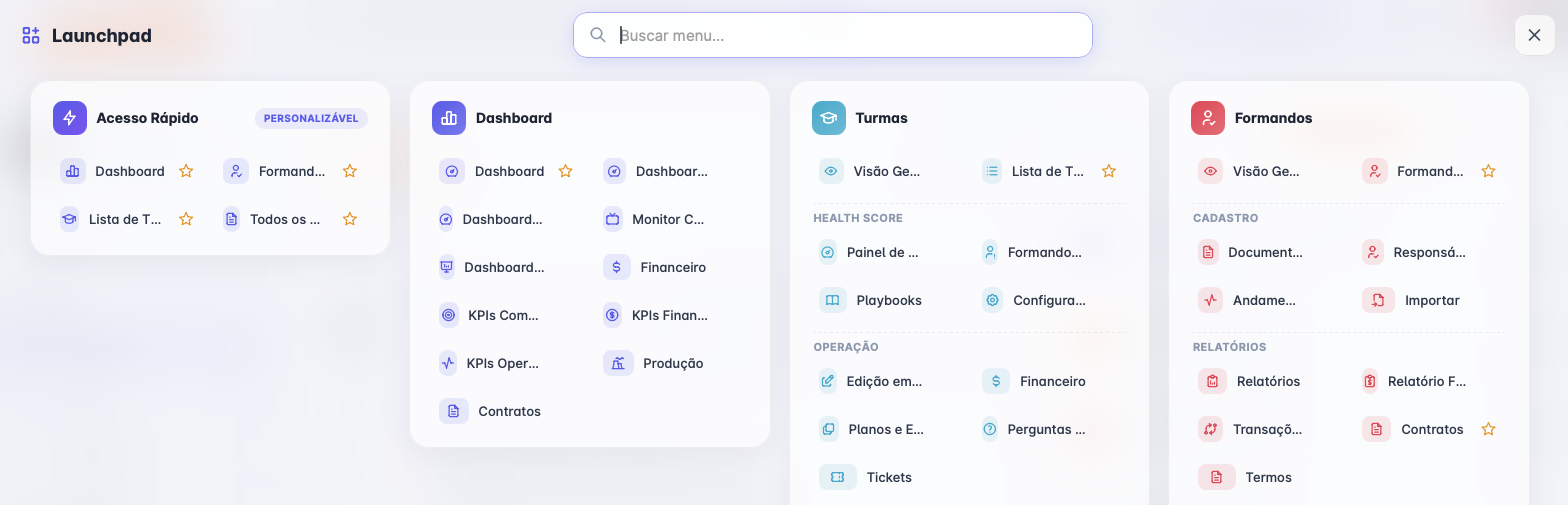The image size is (1568, 505).
Task: Click the Termos document icon
Action: [1217, 477]
